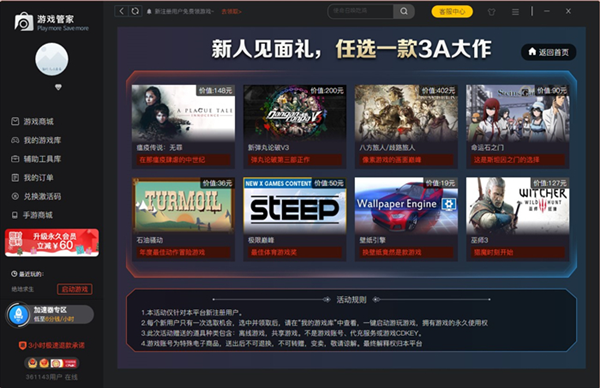Click the 巫师3 title text

pyautogui.click(x=479, y=240)
